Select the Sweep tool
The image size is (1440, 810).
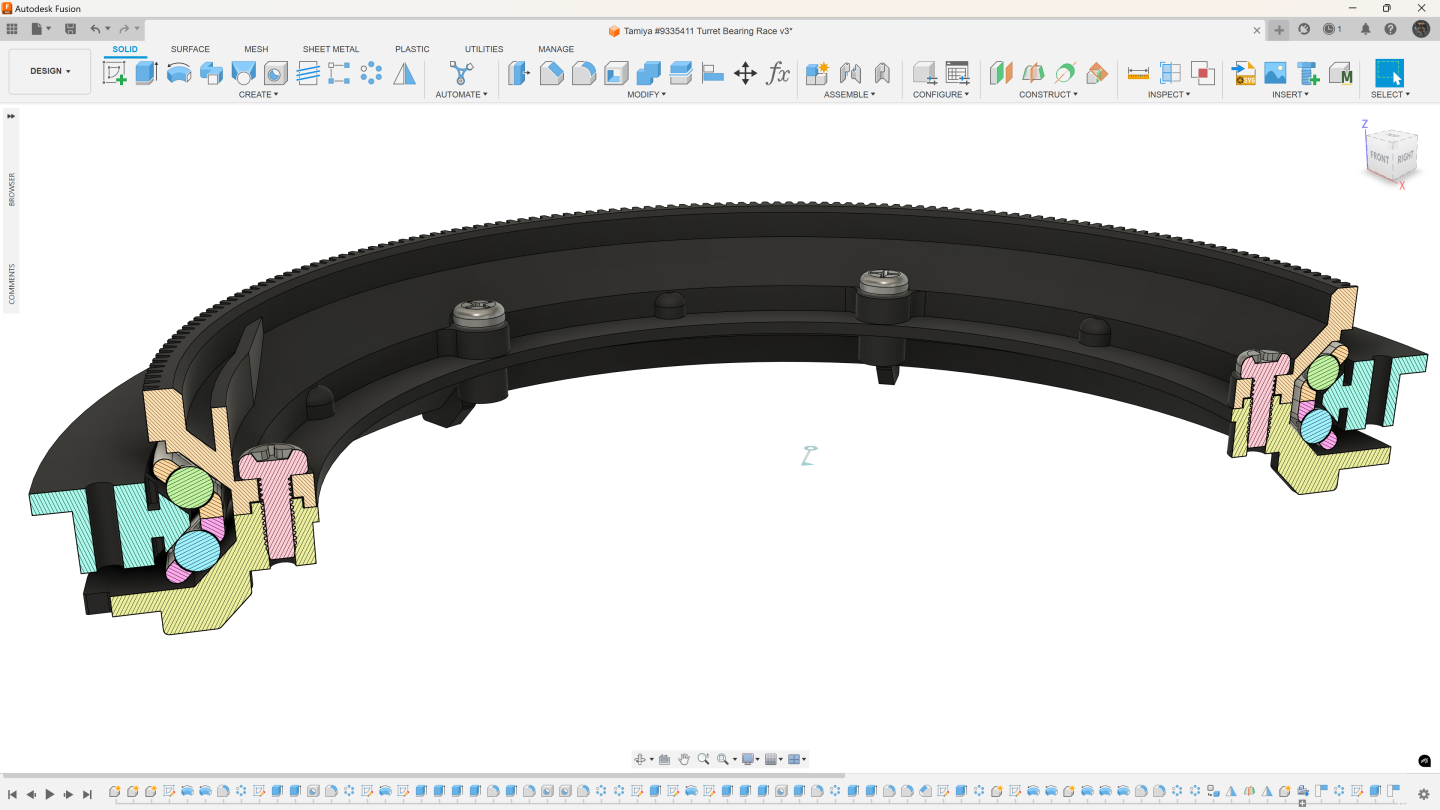coord(211,73)
